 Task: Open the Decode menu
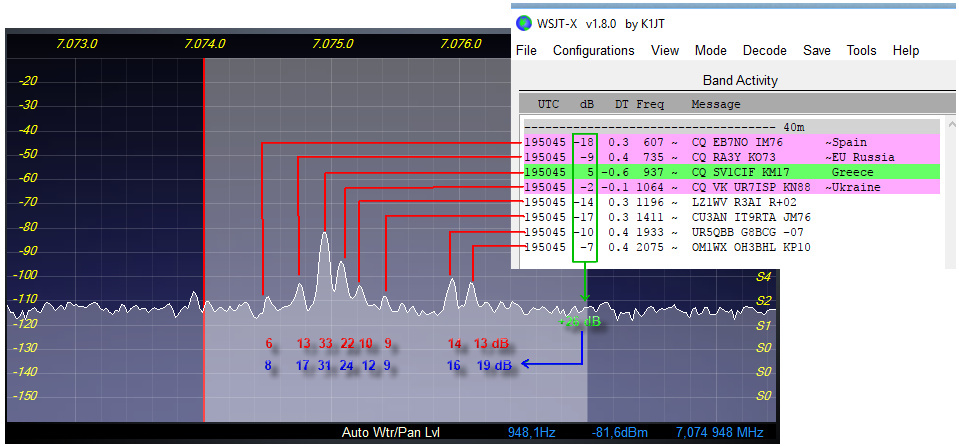tap(764, 50)
